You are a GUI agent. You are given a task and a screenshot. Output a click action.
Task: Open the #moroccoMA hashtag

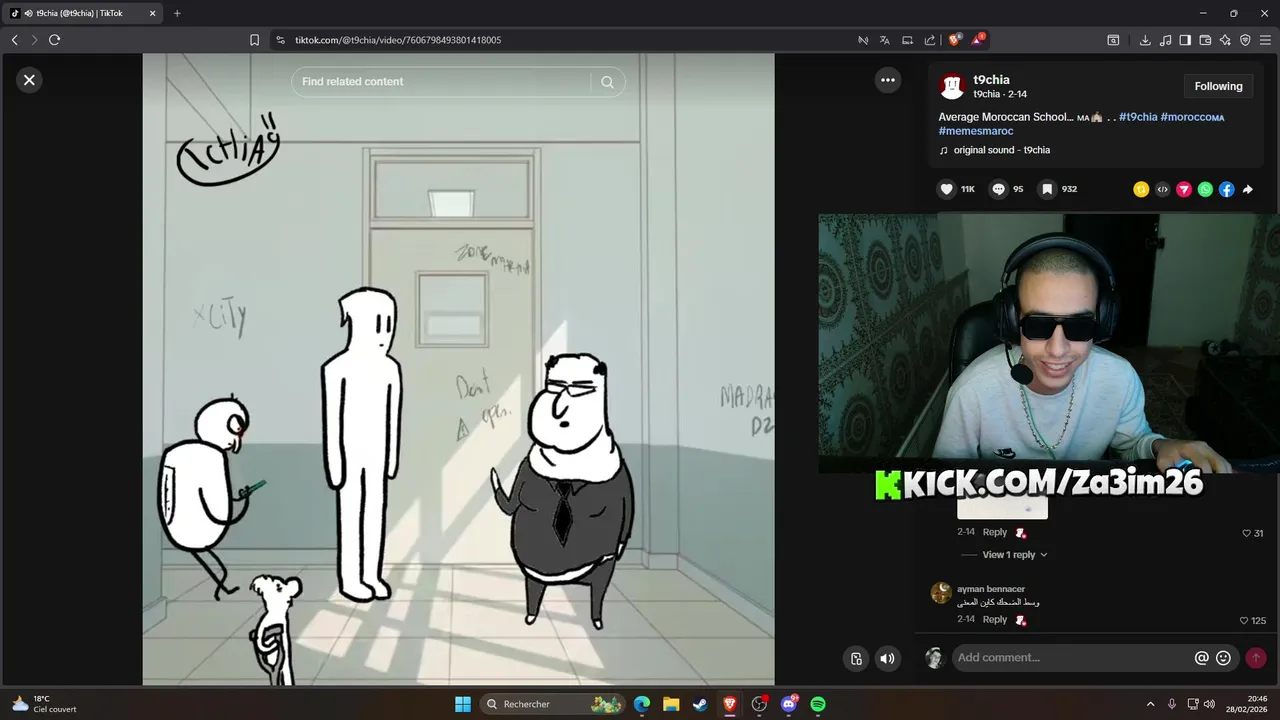pos(1192,117)
